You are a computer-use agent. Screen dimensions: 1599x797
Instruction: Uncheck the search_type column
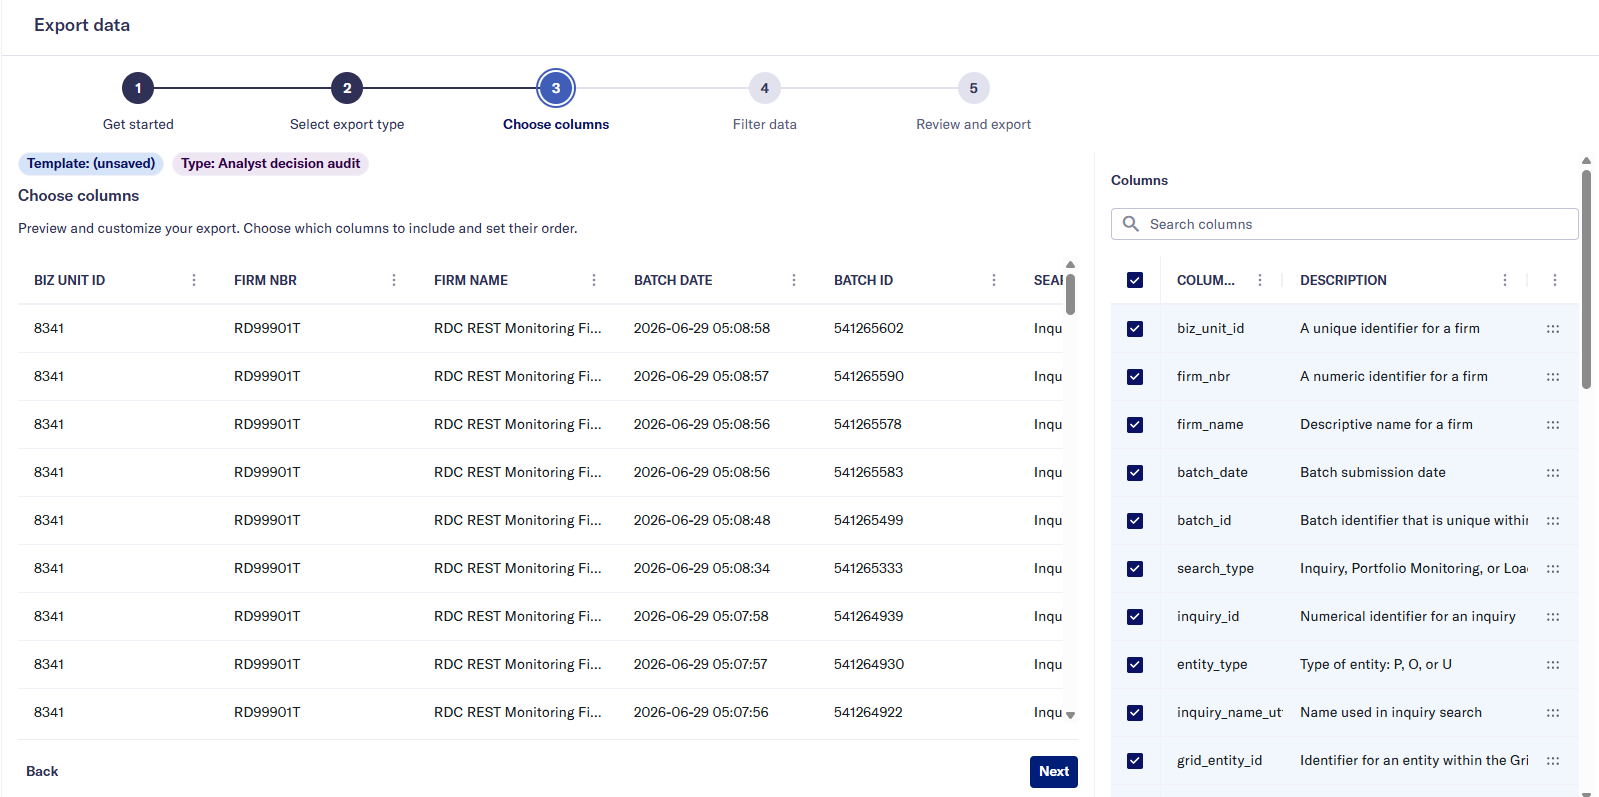[1135, 568]
